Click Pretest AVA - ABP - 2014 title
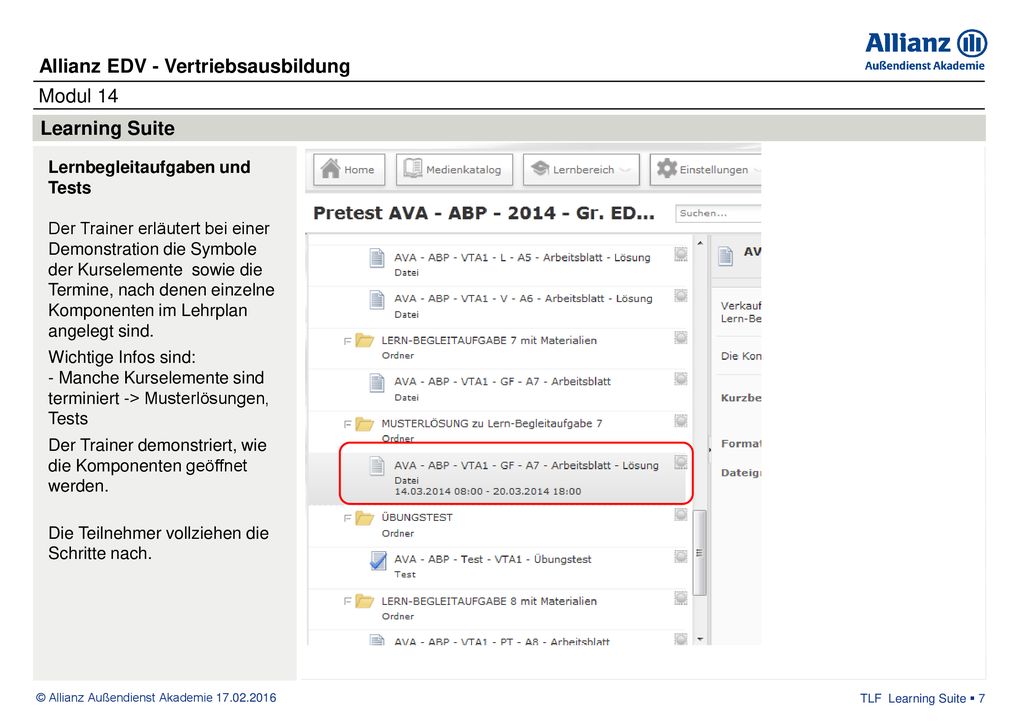 [483, 213]
